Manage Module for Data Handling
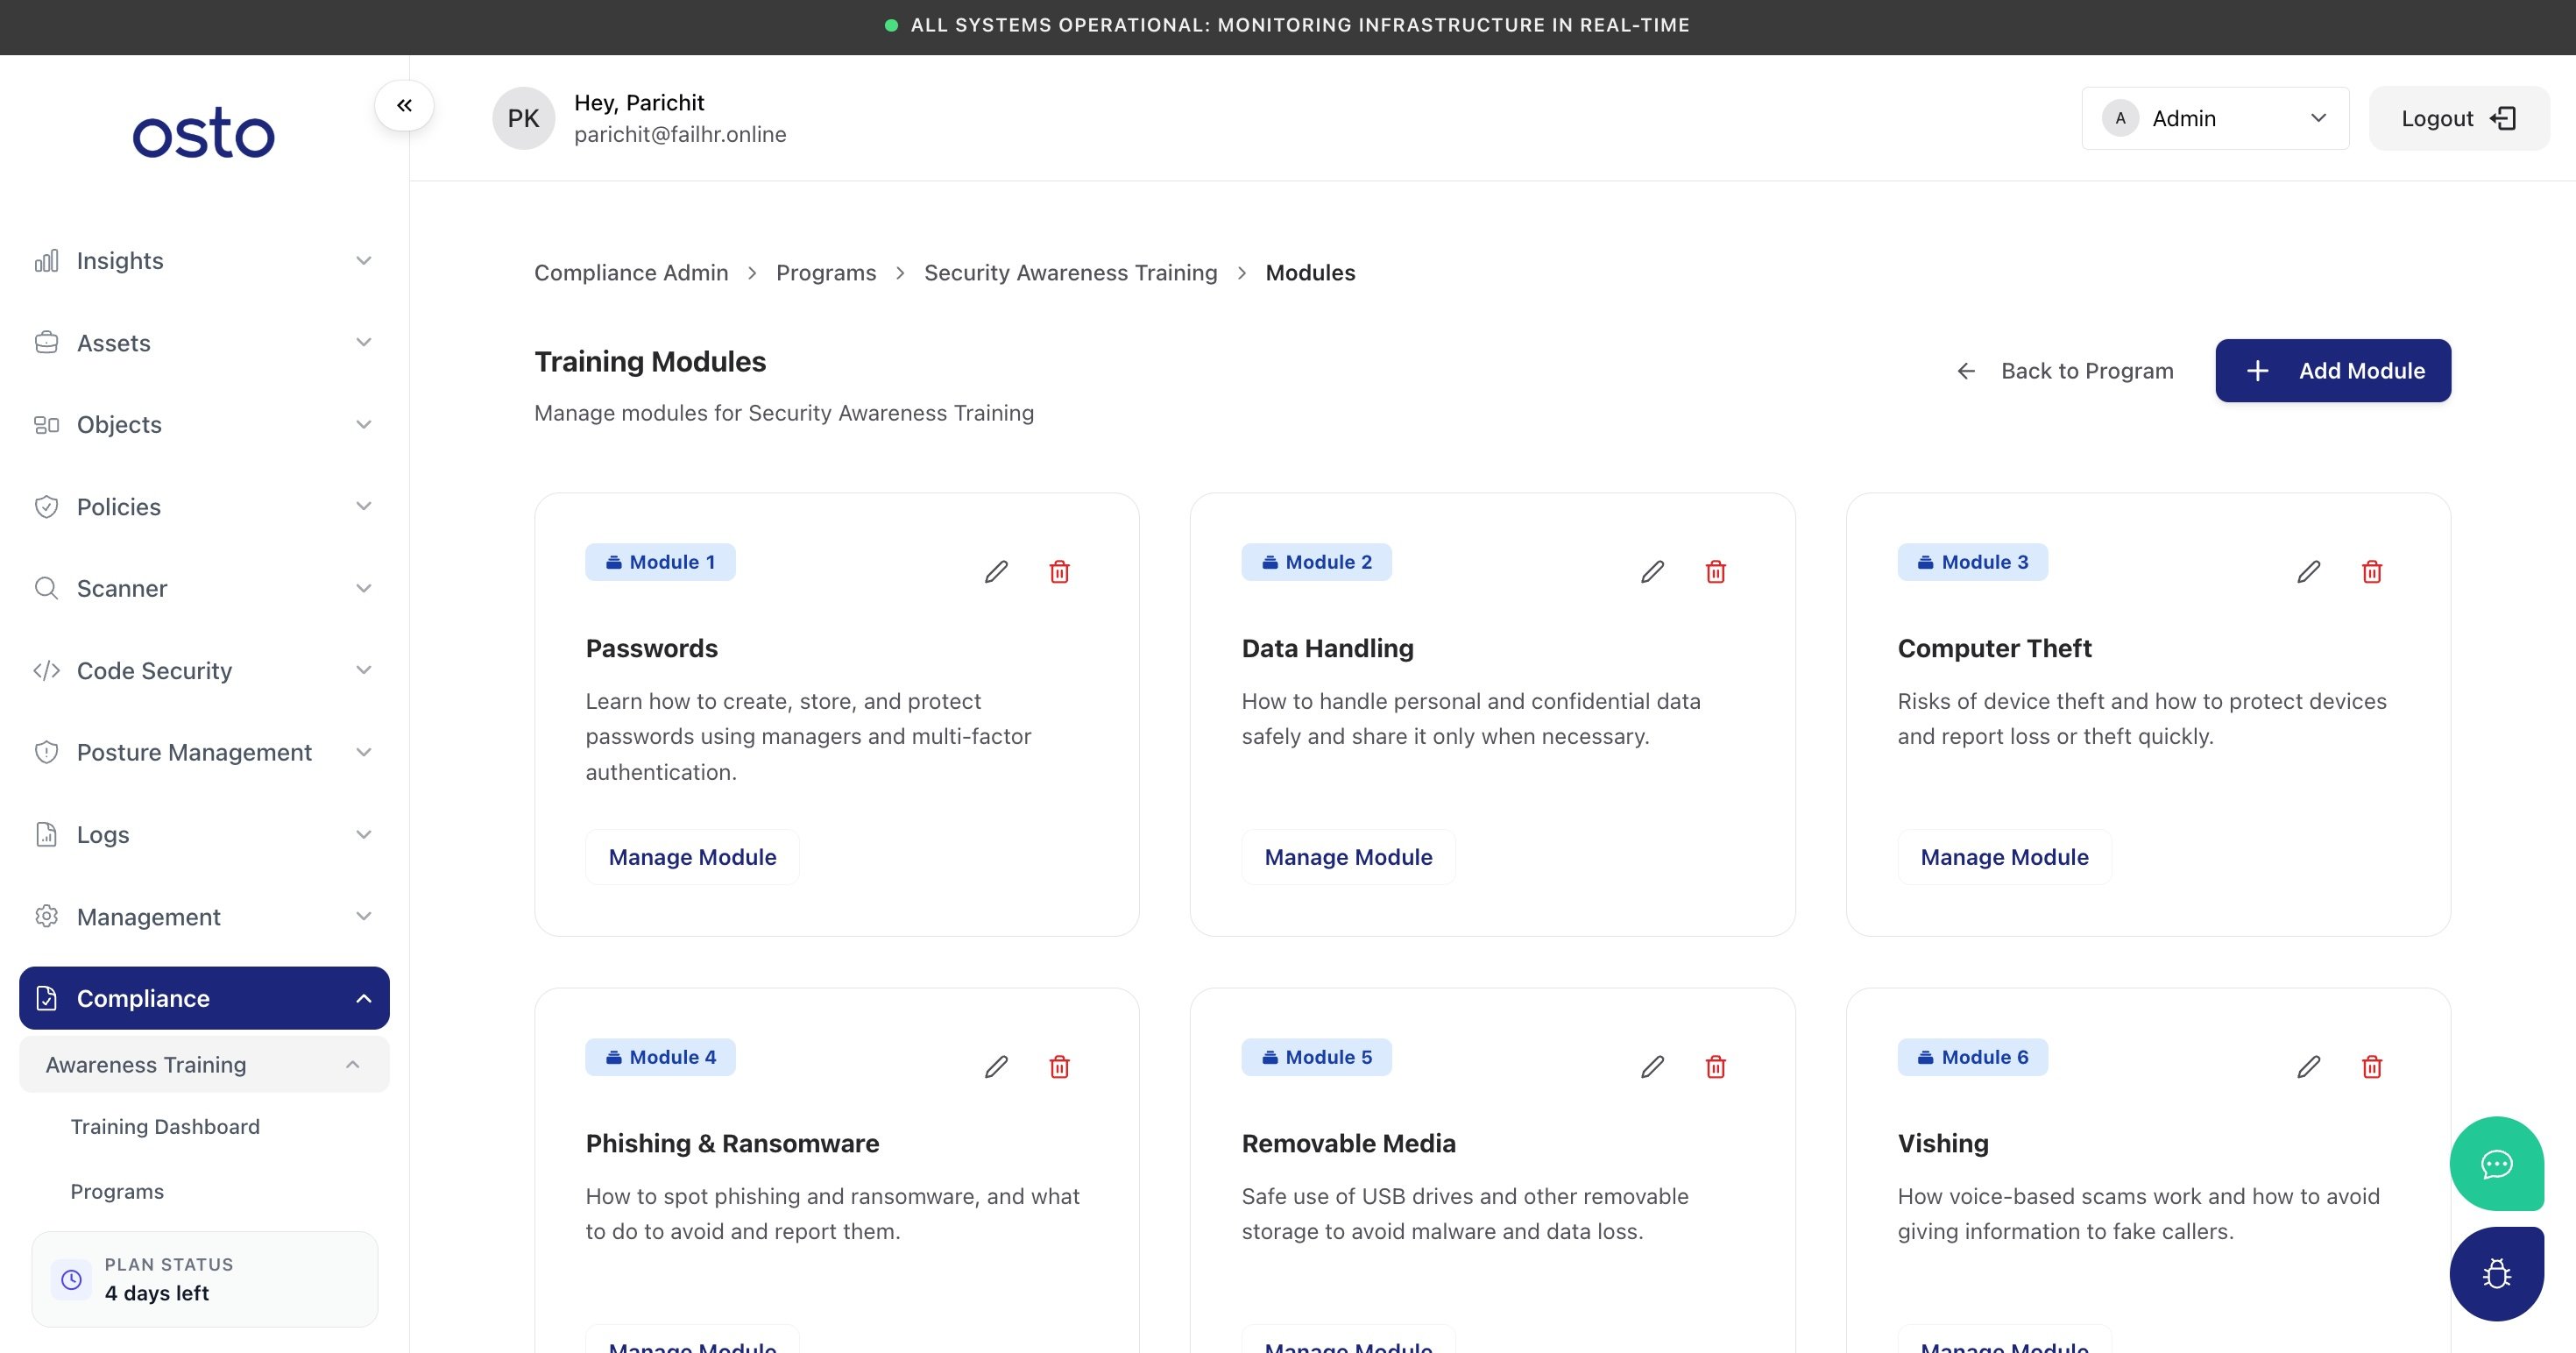 tap(1348, 857)
